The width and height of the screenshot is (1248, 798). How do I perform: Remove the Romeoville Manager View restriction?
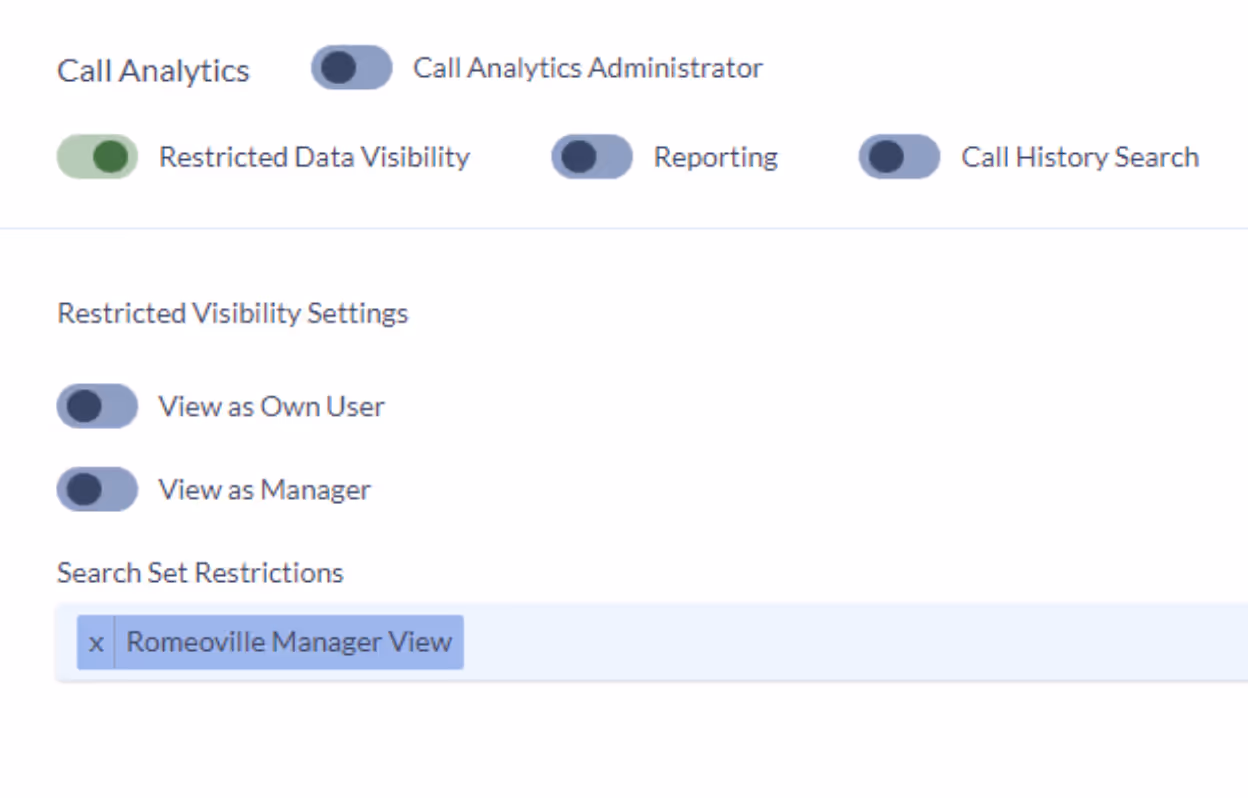pyautogui.click(x=96, y=642)
